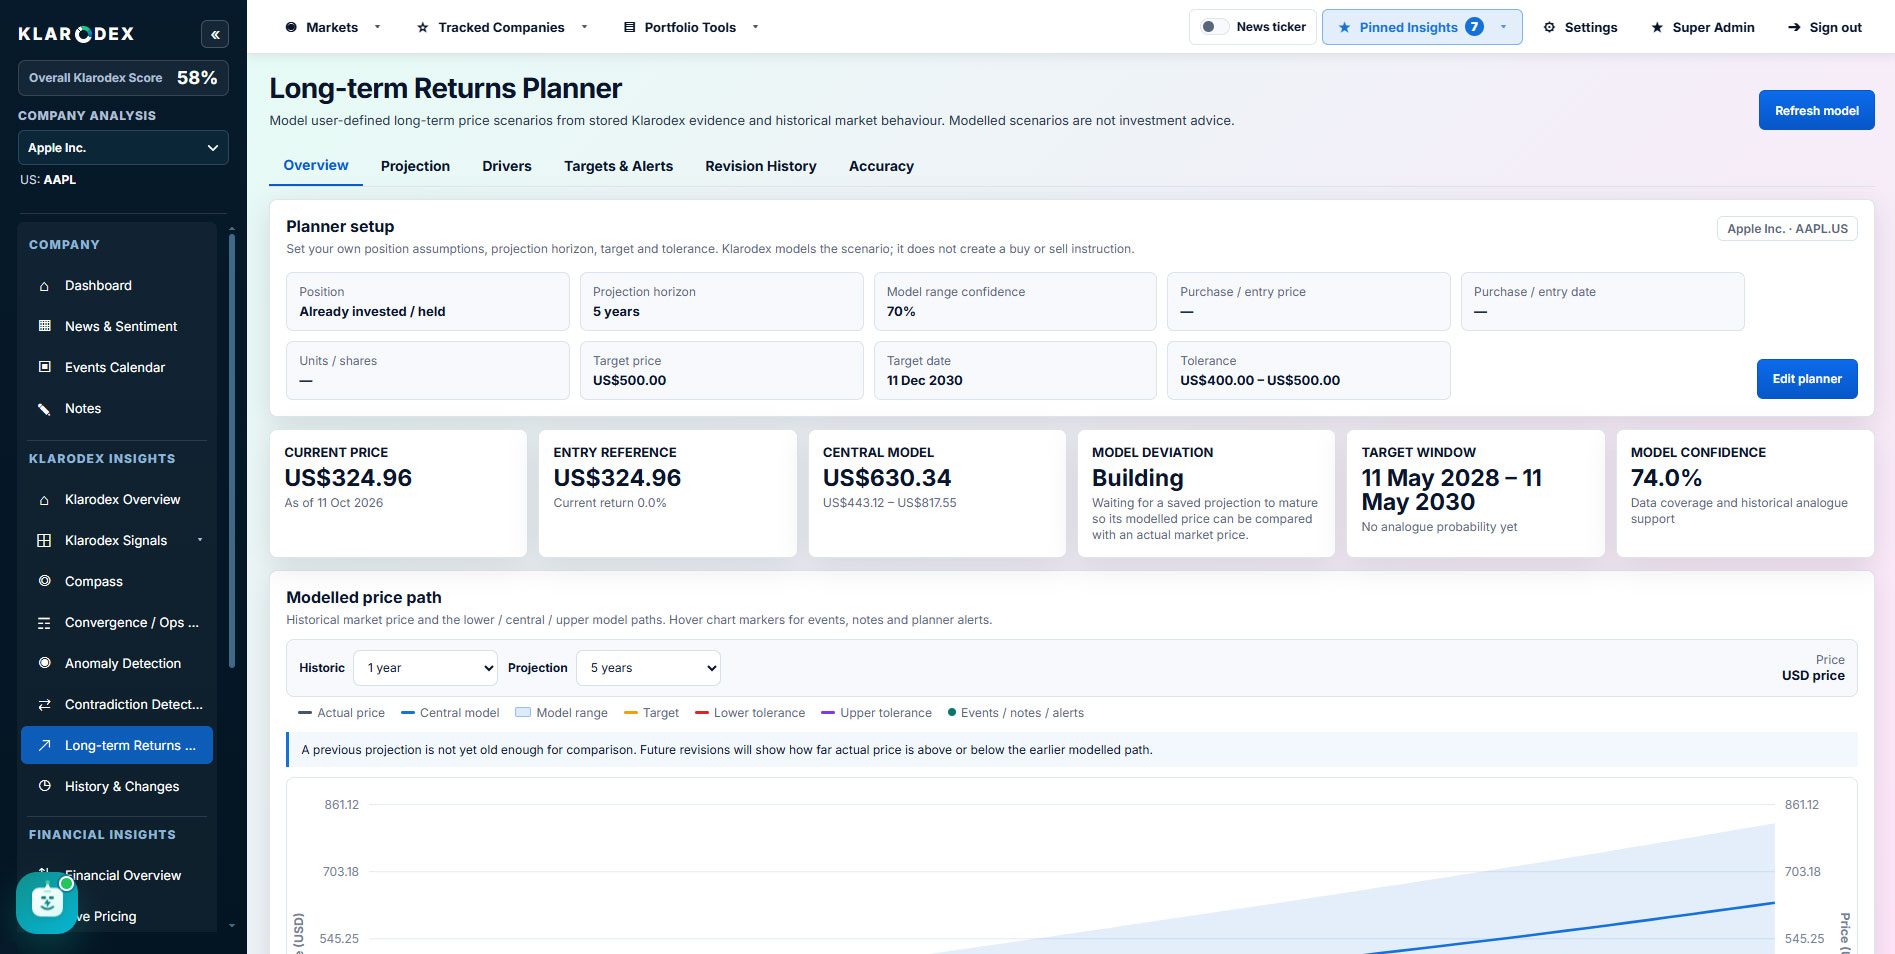Expand the Markets menu
The height and width of the screenshot is (954, 1895).
click(332, 27)
